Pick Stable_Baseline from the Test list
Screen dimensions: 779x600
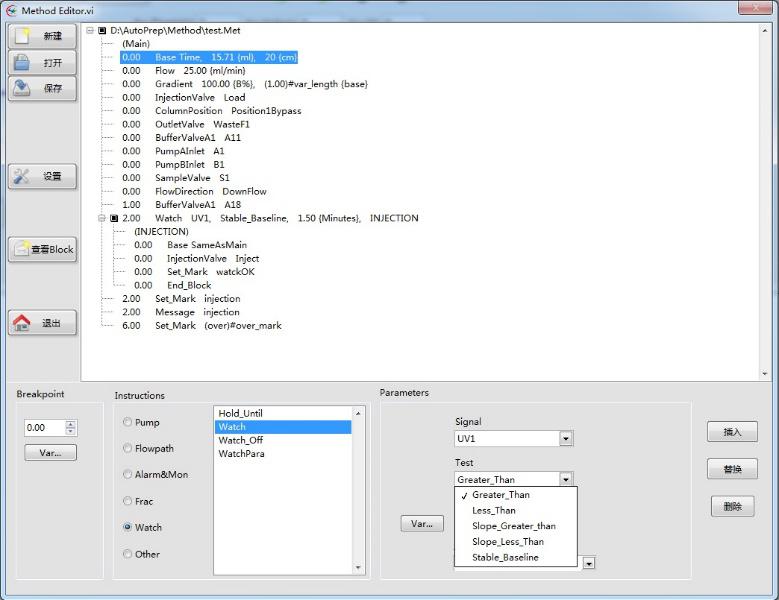point(505,557)
